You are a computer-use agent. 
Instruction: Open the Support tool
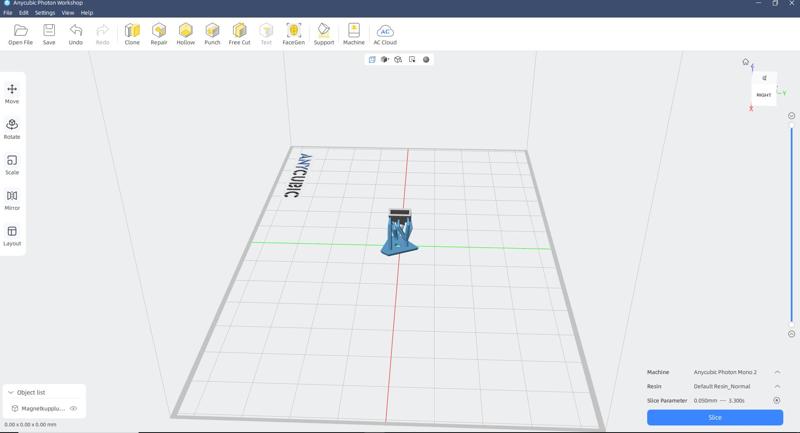[323, 34]
